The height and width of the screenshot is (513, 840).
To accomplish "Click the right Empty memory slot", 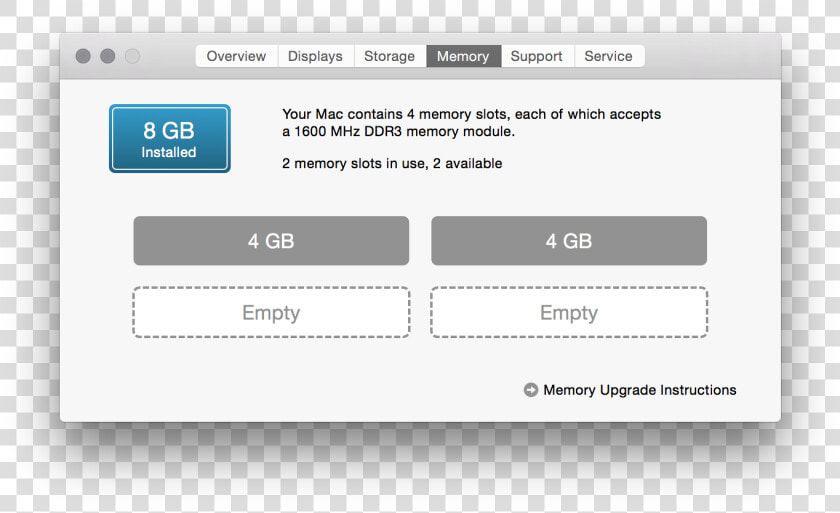I will tap(569, 312).
